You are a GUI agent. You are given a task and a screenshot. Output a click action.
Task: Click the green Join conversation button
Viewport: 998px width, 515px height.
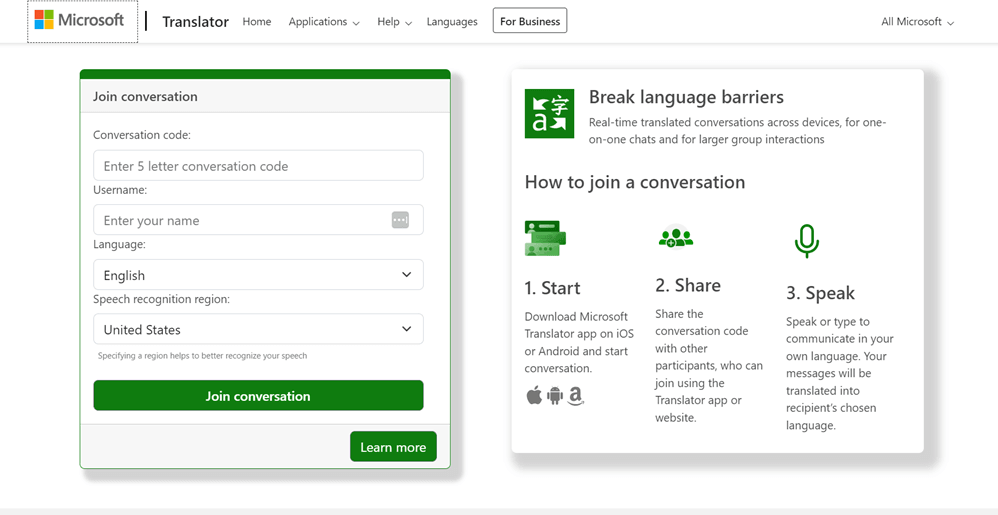click(258, 395)
